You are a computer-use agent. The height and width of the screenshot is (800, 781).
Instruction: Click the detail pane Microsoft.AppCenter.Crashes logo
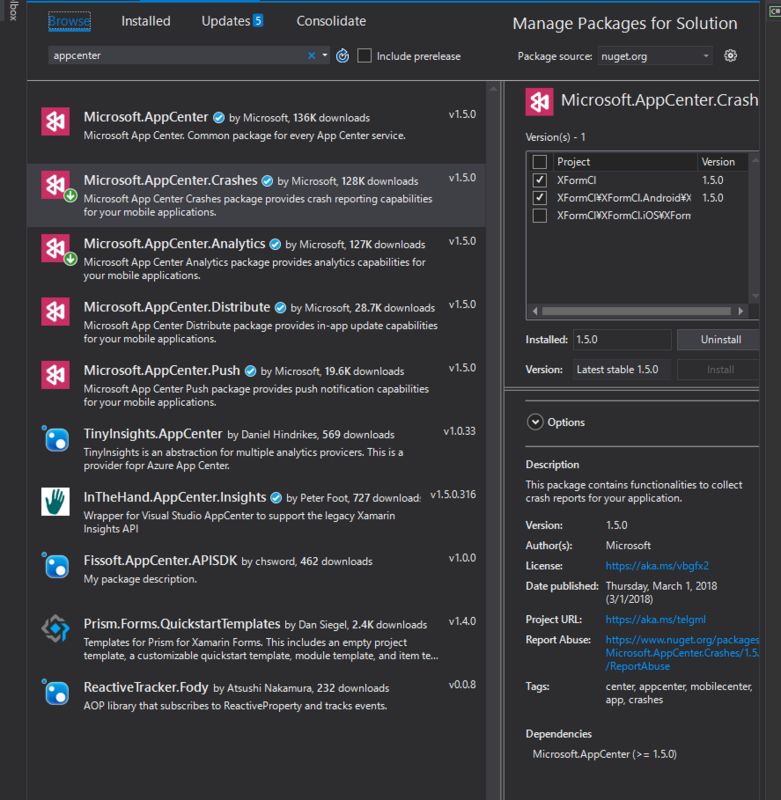point(539,102)
